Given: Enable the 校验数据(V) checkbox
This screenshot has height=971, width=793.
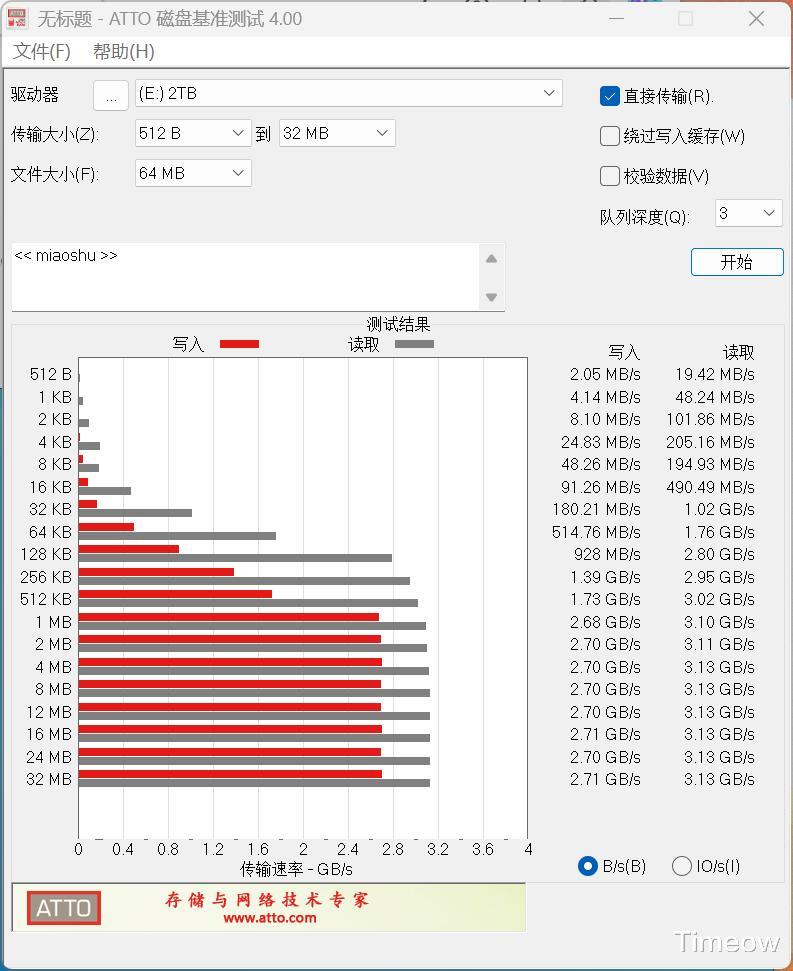Looking at the screenshot, I should (610, 176).
